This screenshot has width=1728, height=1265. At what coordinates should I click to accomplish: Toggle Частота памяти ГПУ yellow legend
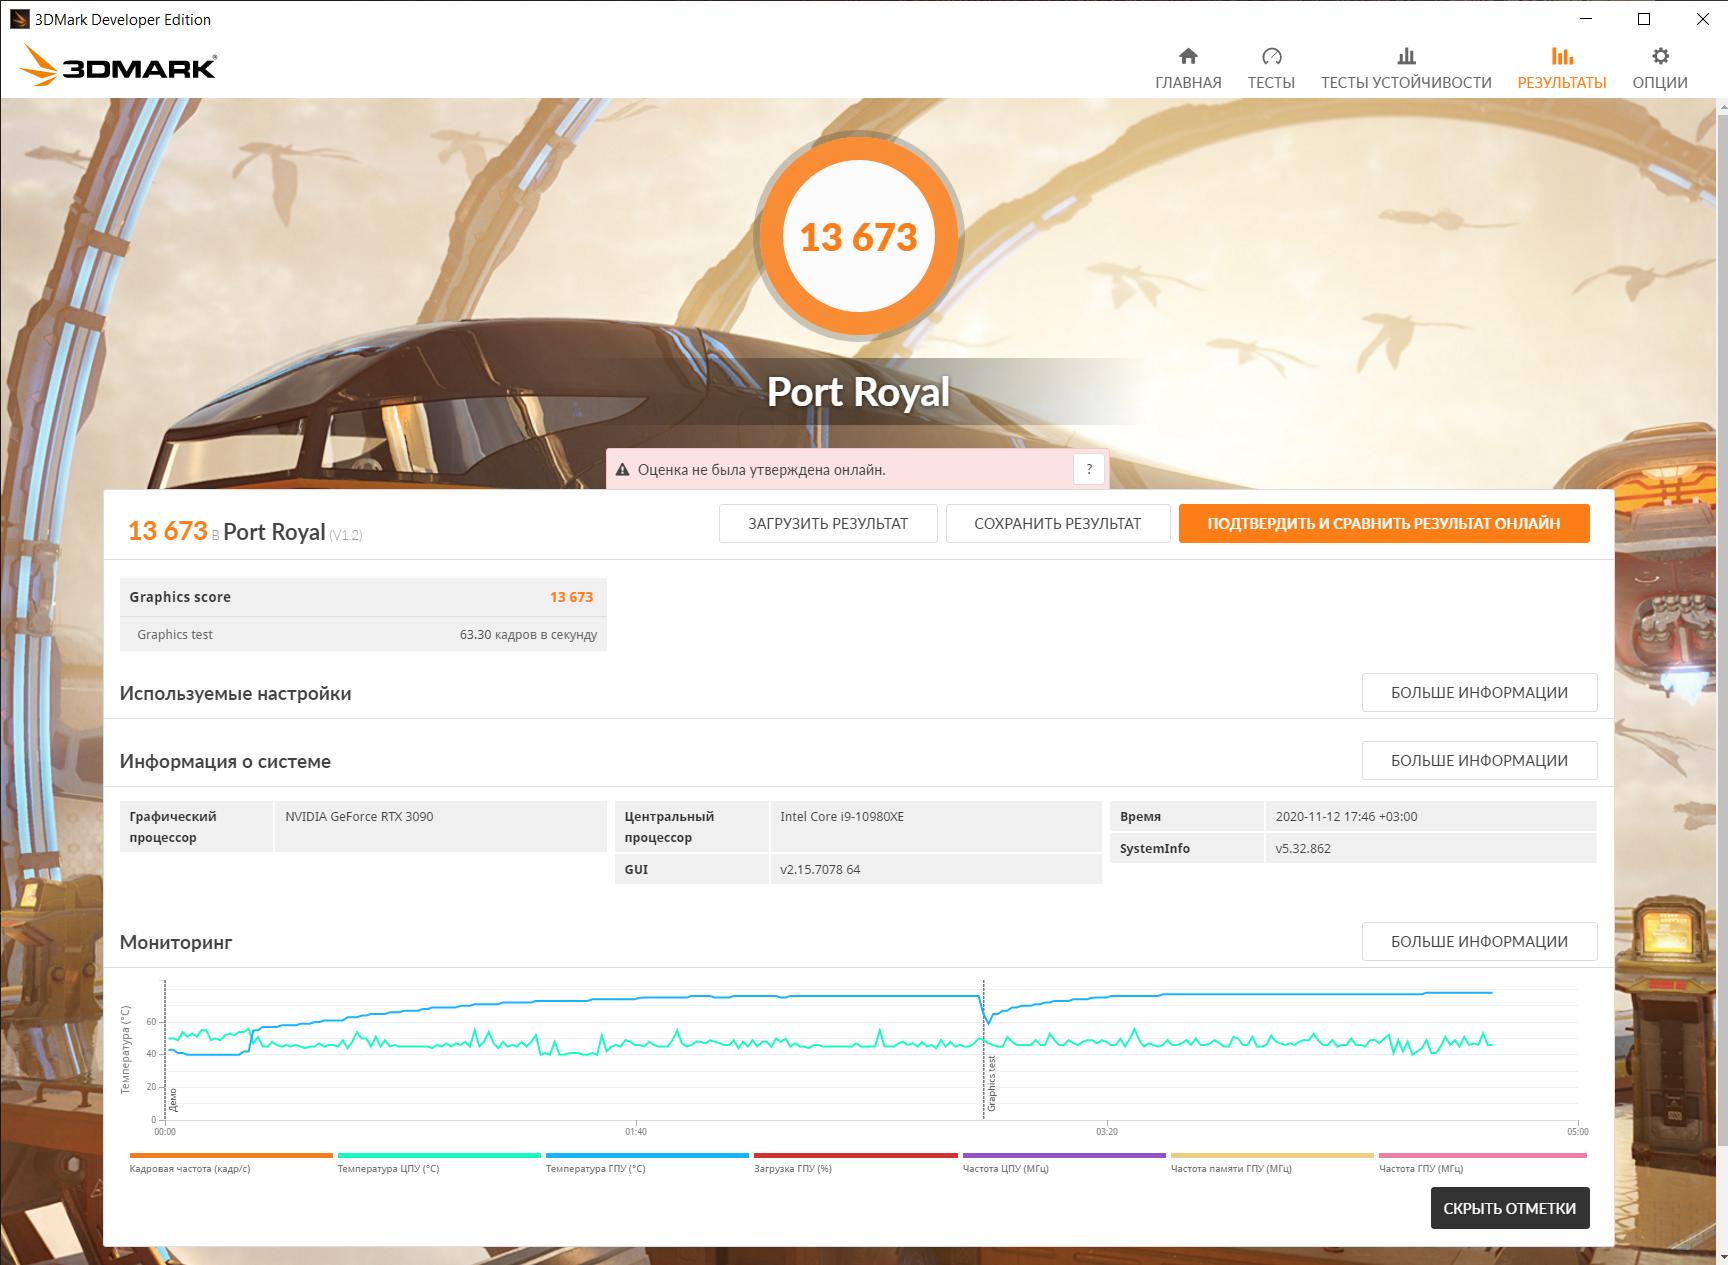click(x=1272, y=1162)
